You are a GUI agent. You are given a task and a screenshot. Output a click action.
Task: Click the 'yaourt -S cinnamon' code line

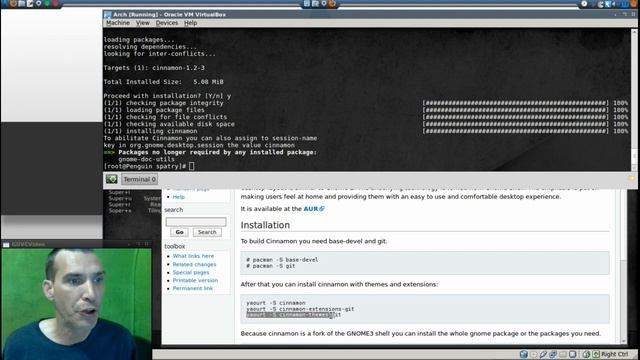276,303
